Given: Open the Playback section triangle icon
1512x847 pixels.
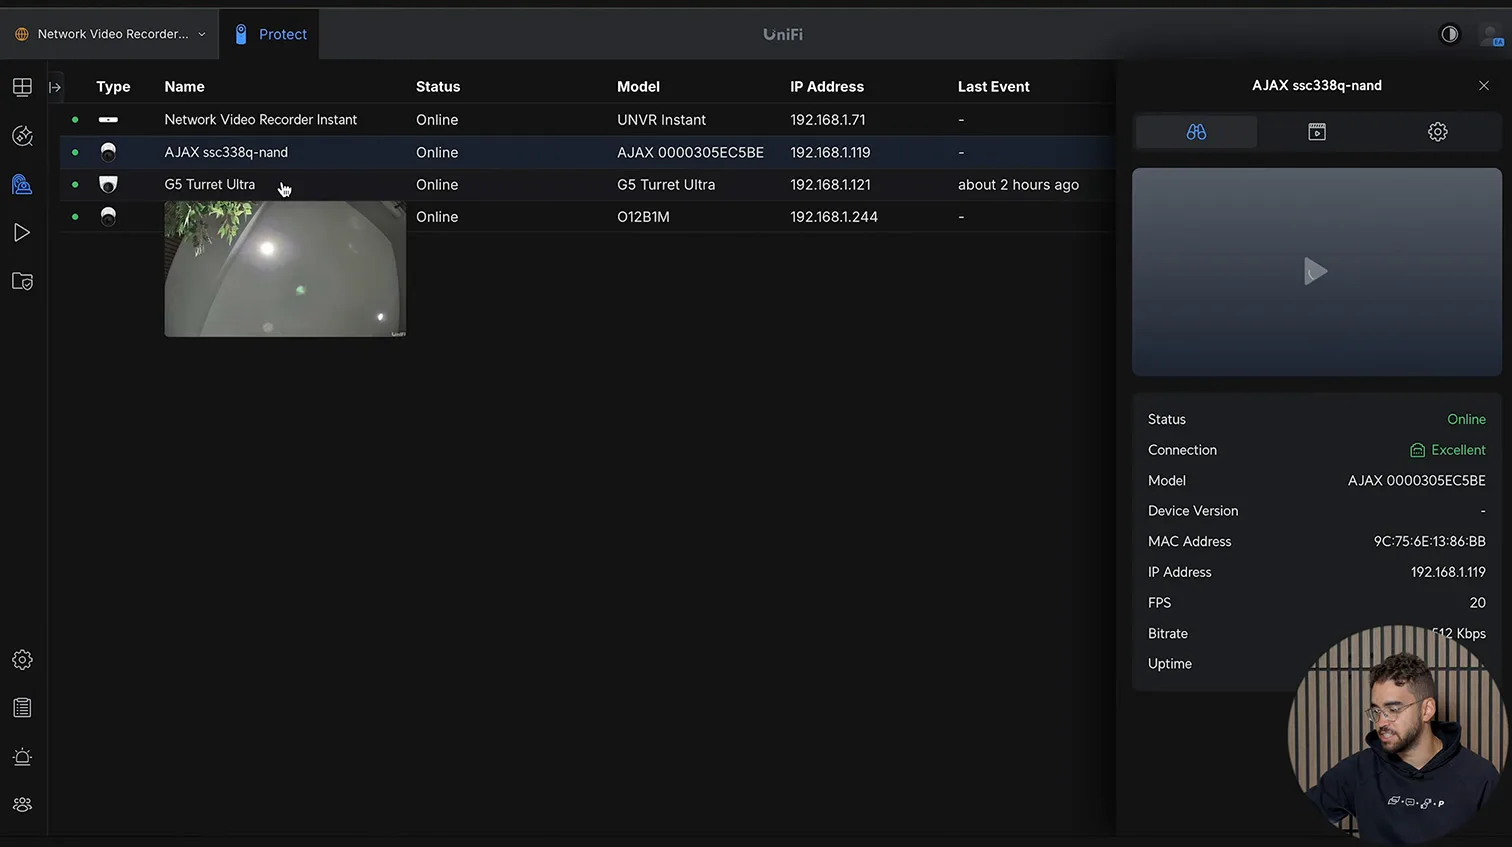Looking at the screenshot, I should click(x=22, y=233).
